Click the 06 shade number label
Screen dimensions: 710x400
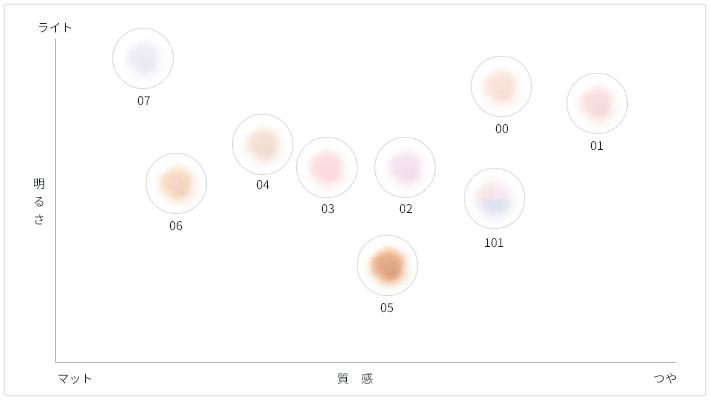[176, 226]
